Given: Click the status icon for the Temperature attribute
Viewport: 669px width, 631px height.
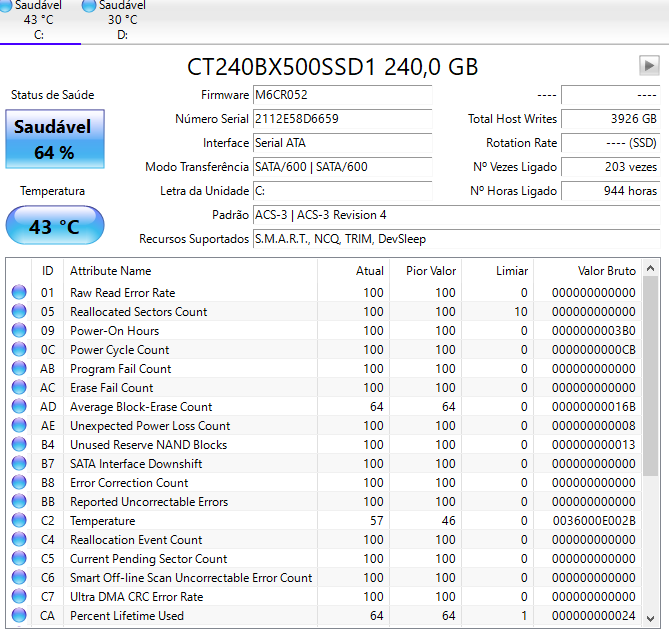Looking at the screenshot, I should [19, 520].
